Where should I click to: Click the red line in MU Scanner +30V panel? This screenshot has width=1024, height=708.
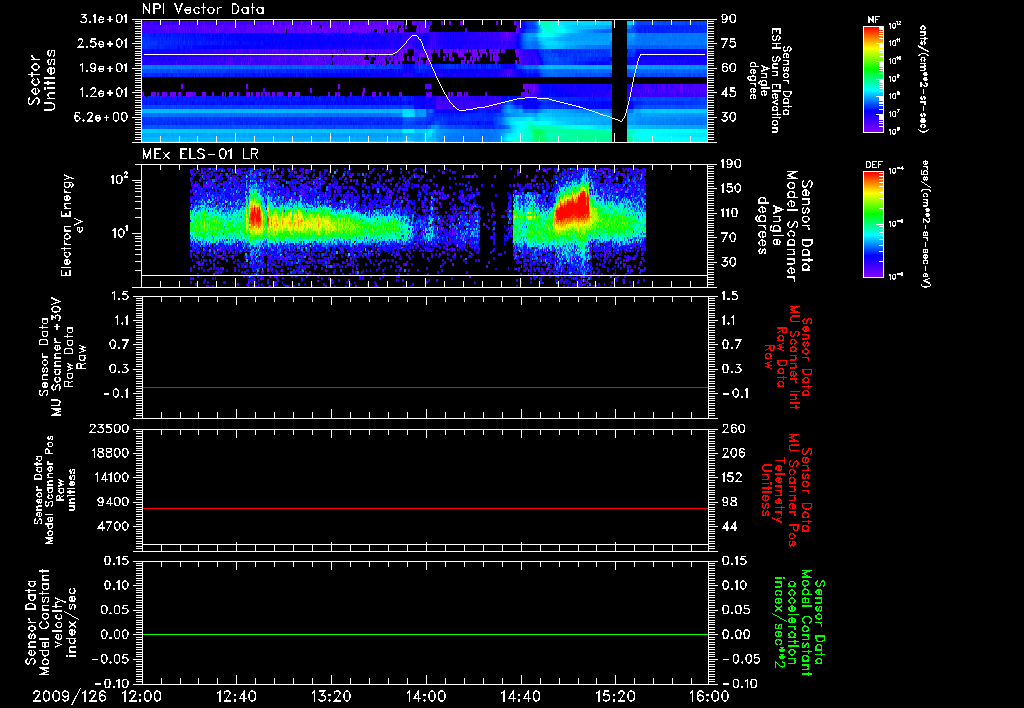[x=425, y=387]
